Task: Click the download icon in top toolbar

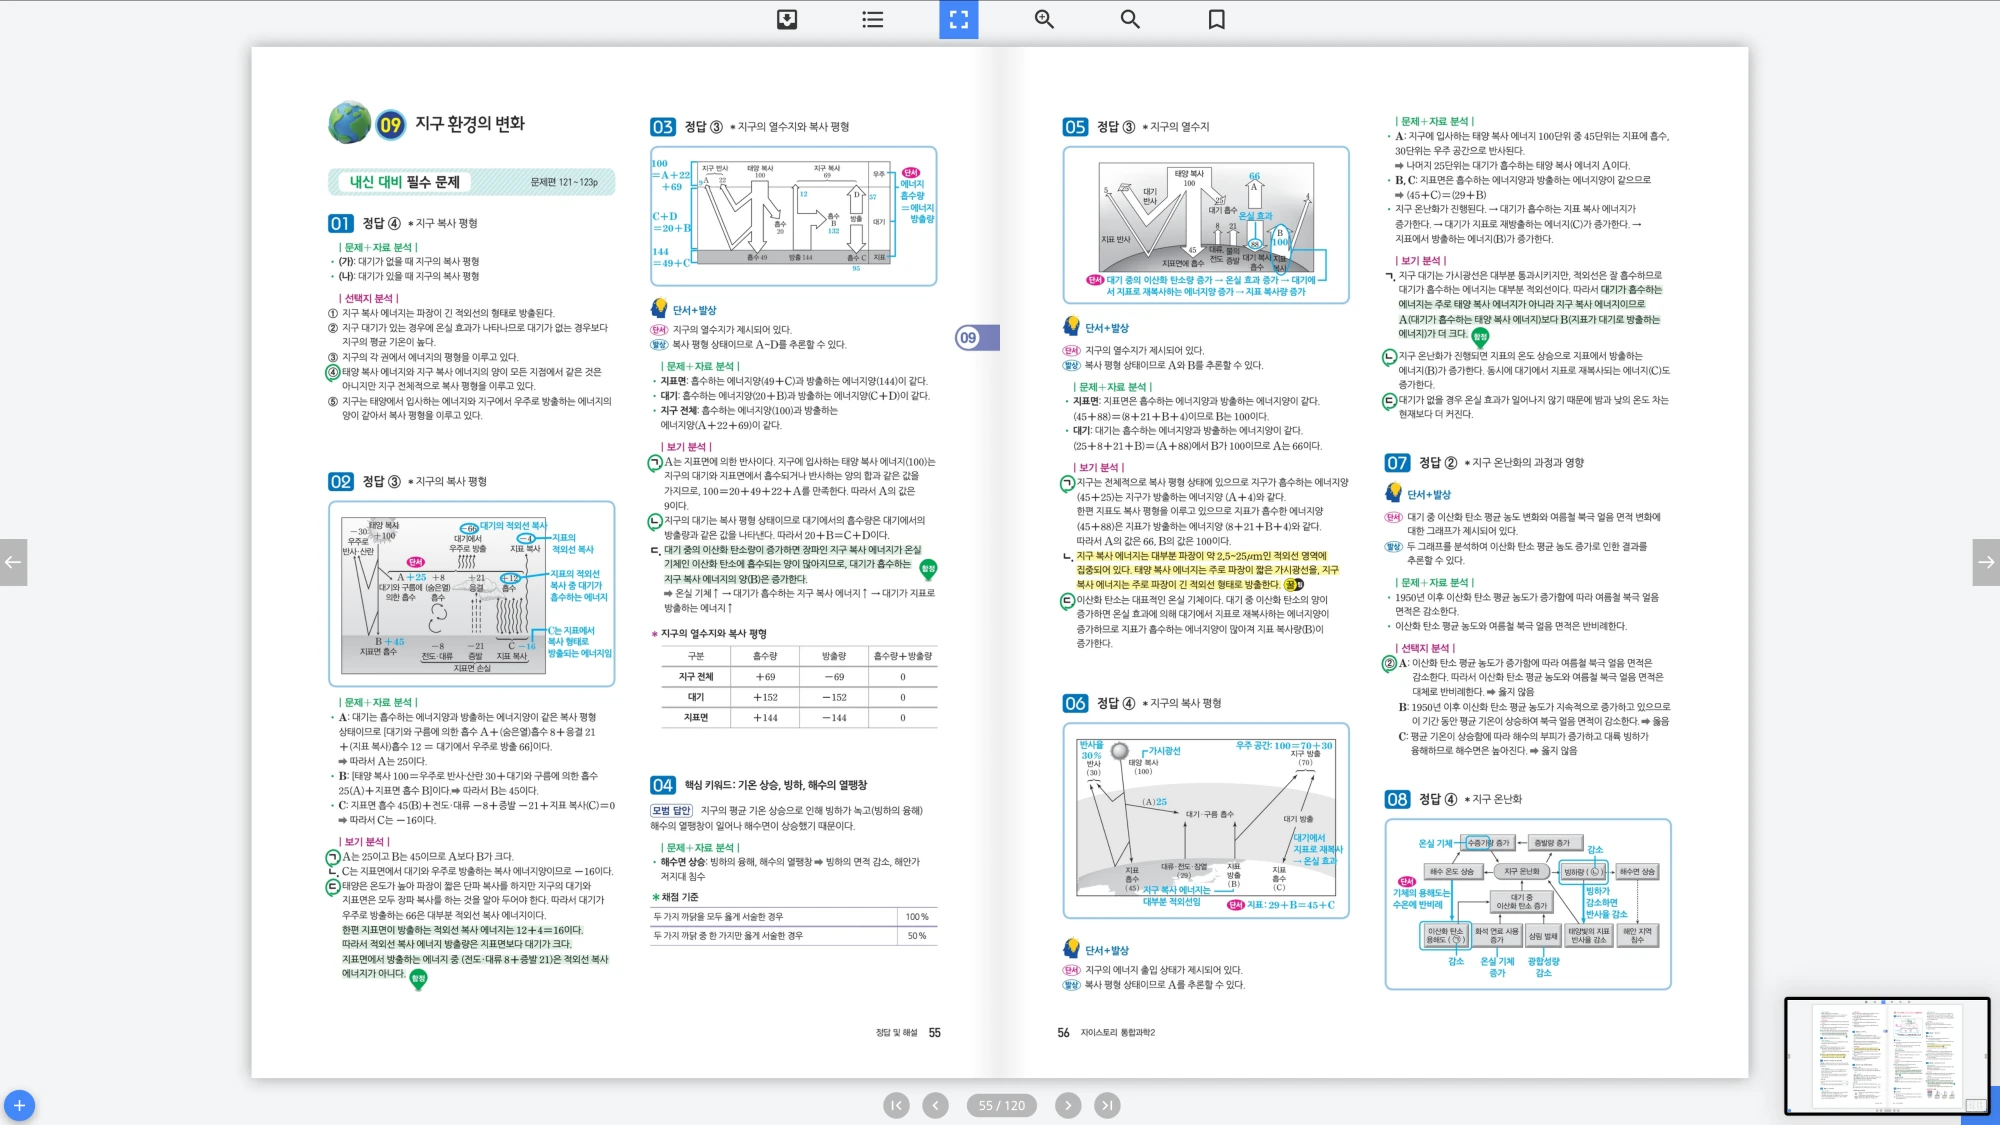Action: click(x=787, y=19)
